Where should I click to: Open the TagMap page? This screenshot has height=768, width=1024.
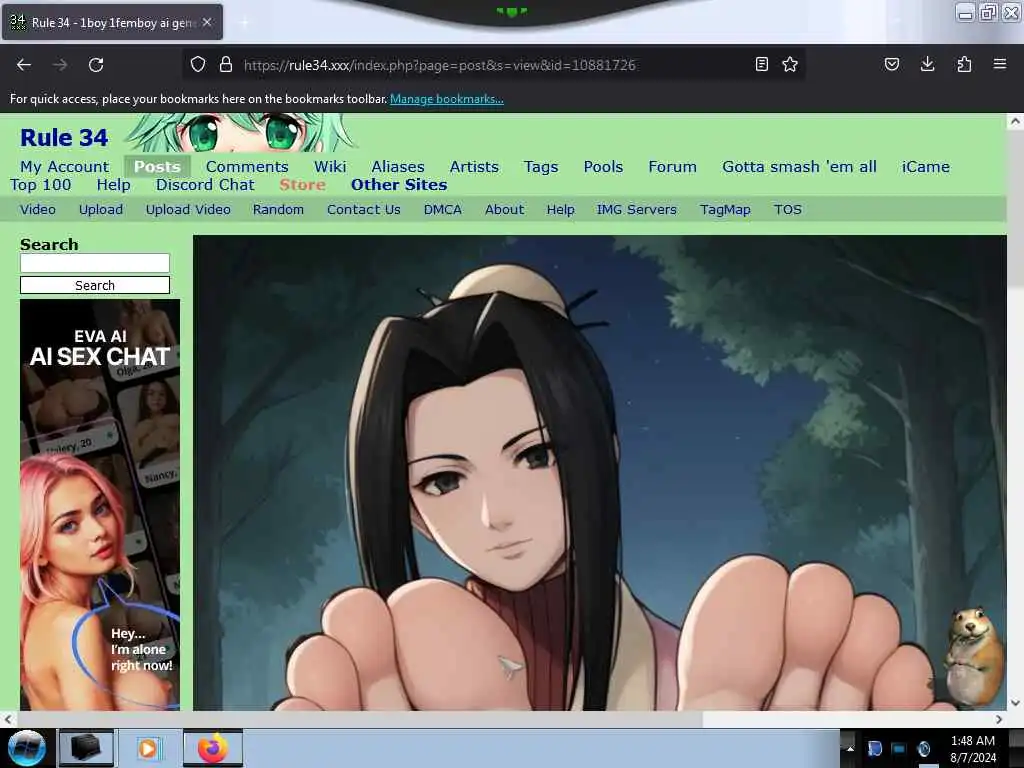point(725,210)
